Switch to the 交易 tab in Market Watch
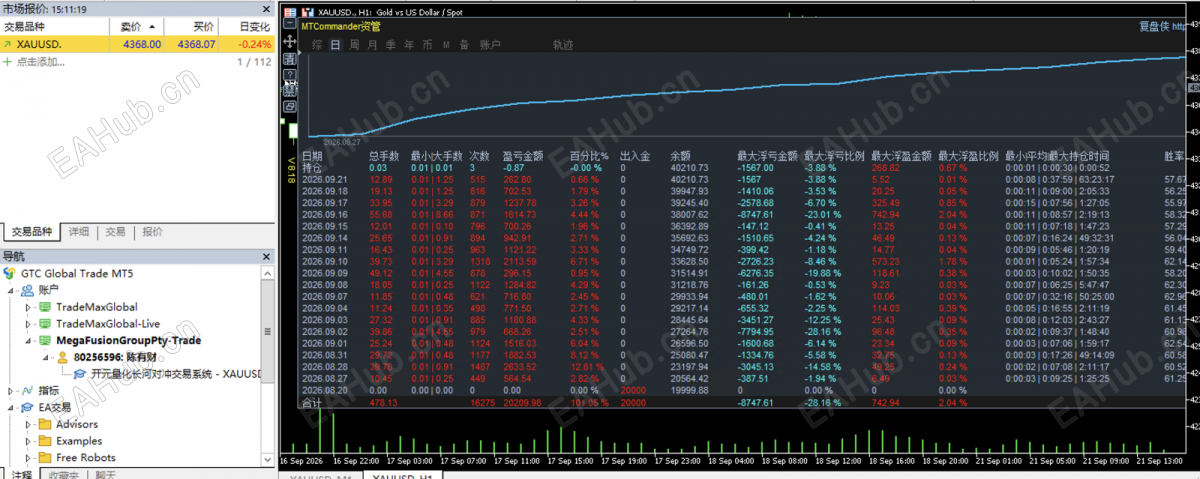Screen dimensions: 1200x479 coord(116,231)
